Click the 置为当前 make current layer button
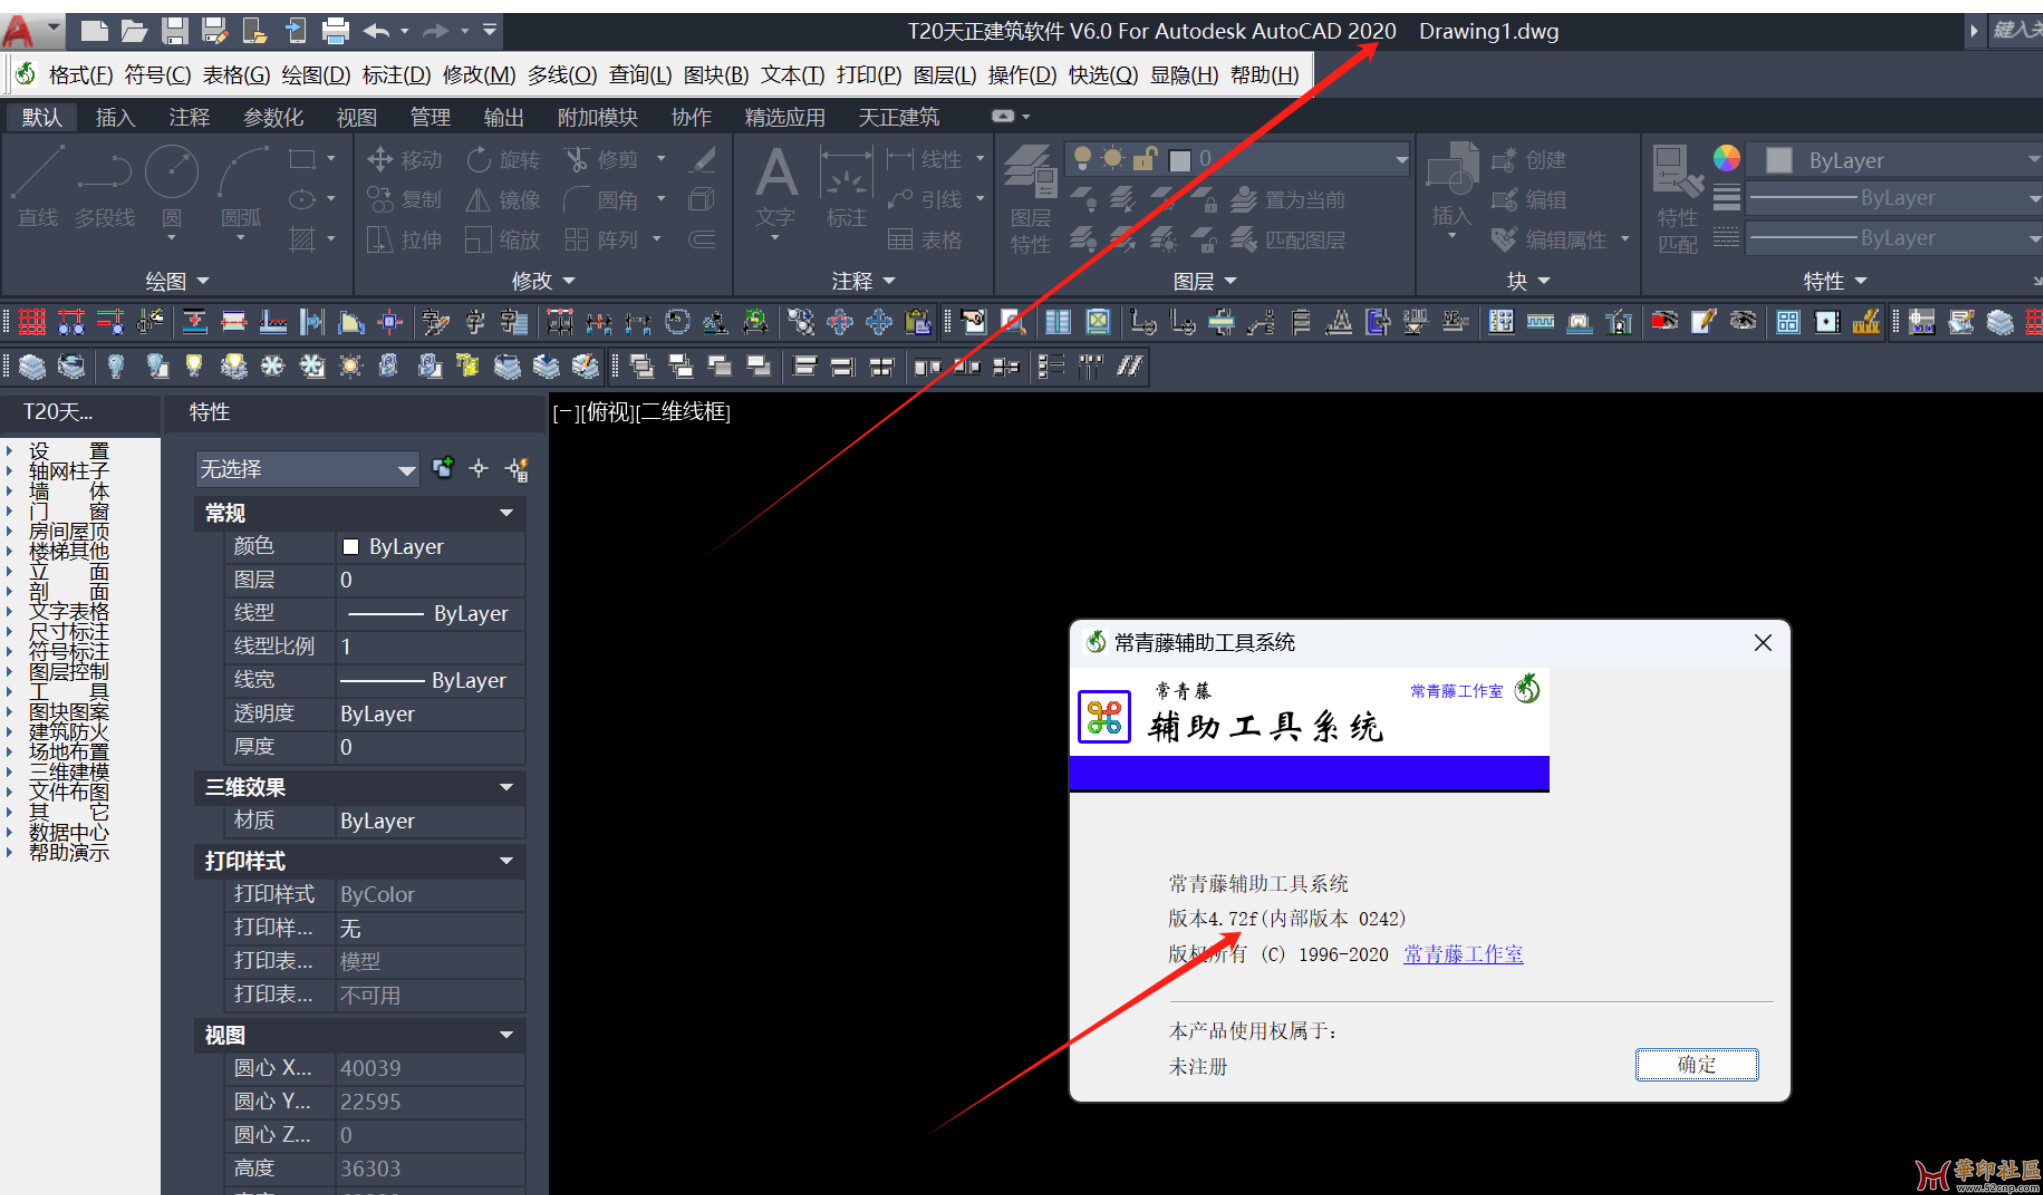Viewport: 2043px width, 1195px height. point(1287,199)
